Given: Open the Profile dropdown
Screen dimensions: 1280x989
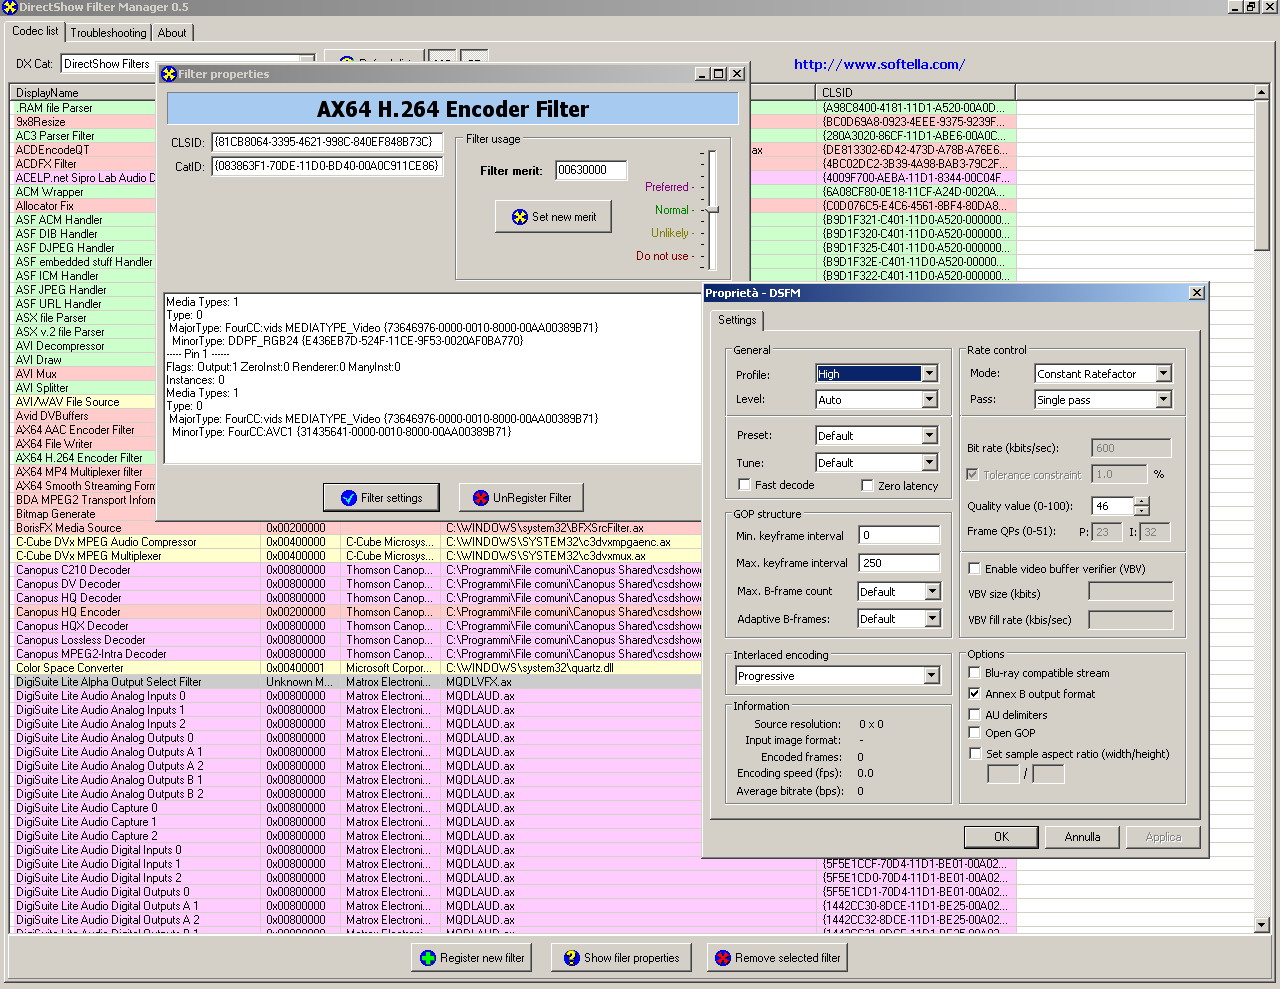Looking at the screenshot, I should pos(929,374).
